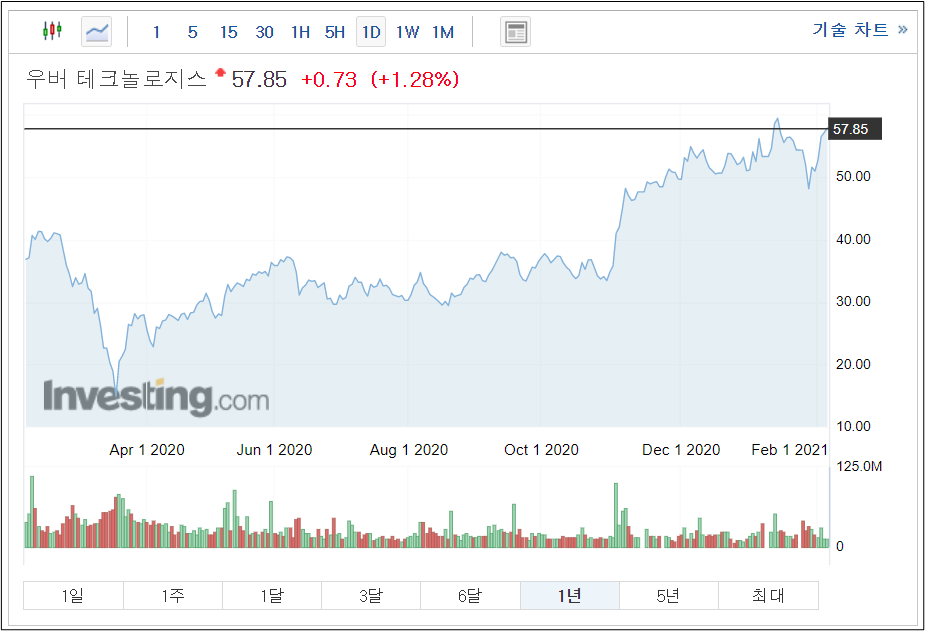Viewport: 925px width, 631px height.
Task: Click the 30.00 price axis label
Action: pyautogui.click(x=853, y=301)
